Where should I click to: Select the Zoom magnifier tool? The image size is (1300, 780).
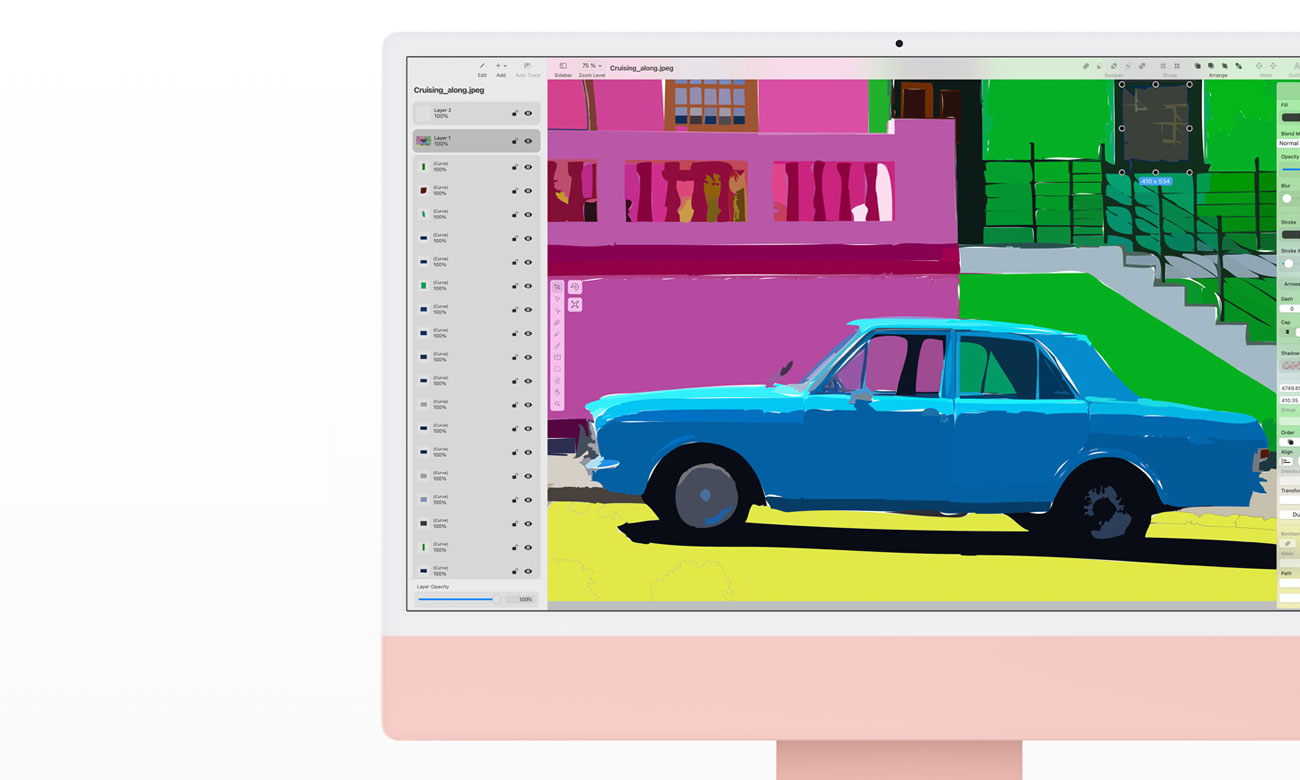(x=557, y=405)
